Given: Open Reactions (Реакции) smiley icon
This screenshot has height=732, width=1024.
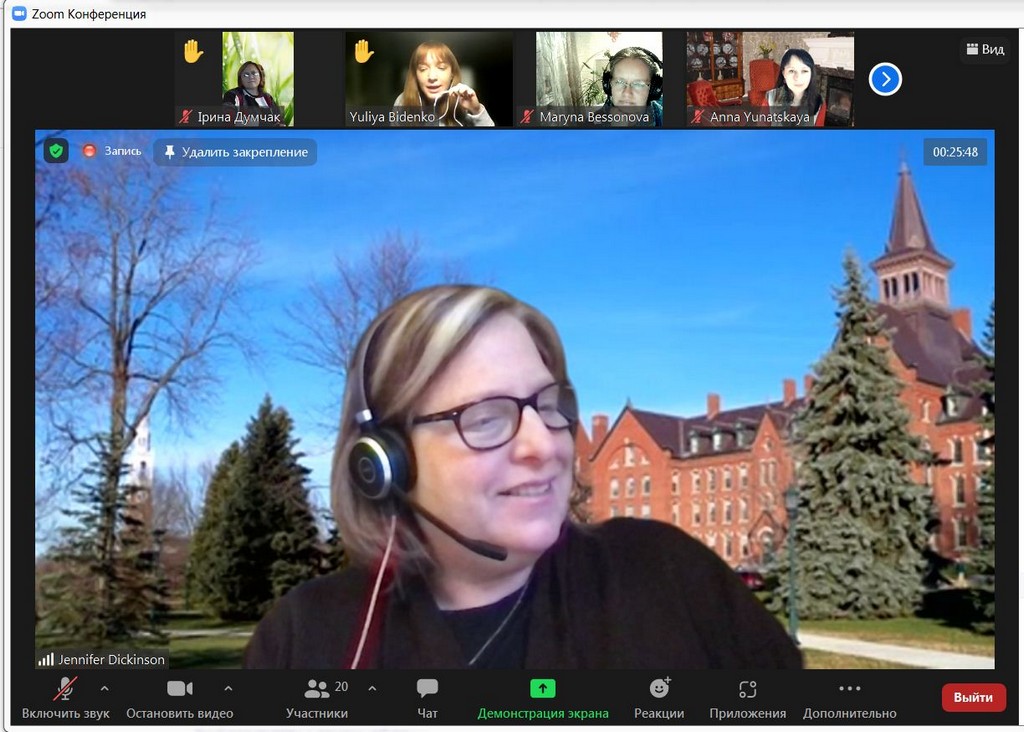Looking at the screenshot, I should 659,688.
